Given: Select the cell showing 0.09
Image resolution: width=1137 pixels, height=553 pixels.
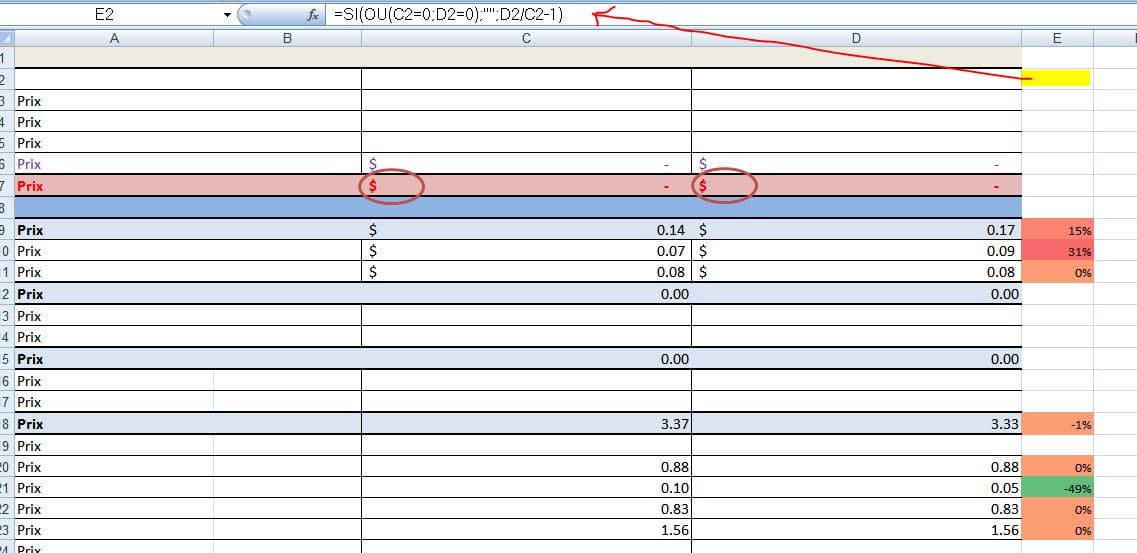Looking at the screenshot, I should pyautogui.click(x=856, y=251).
